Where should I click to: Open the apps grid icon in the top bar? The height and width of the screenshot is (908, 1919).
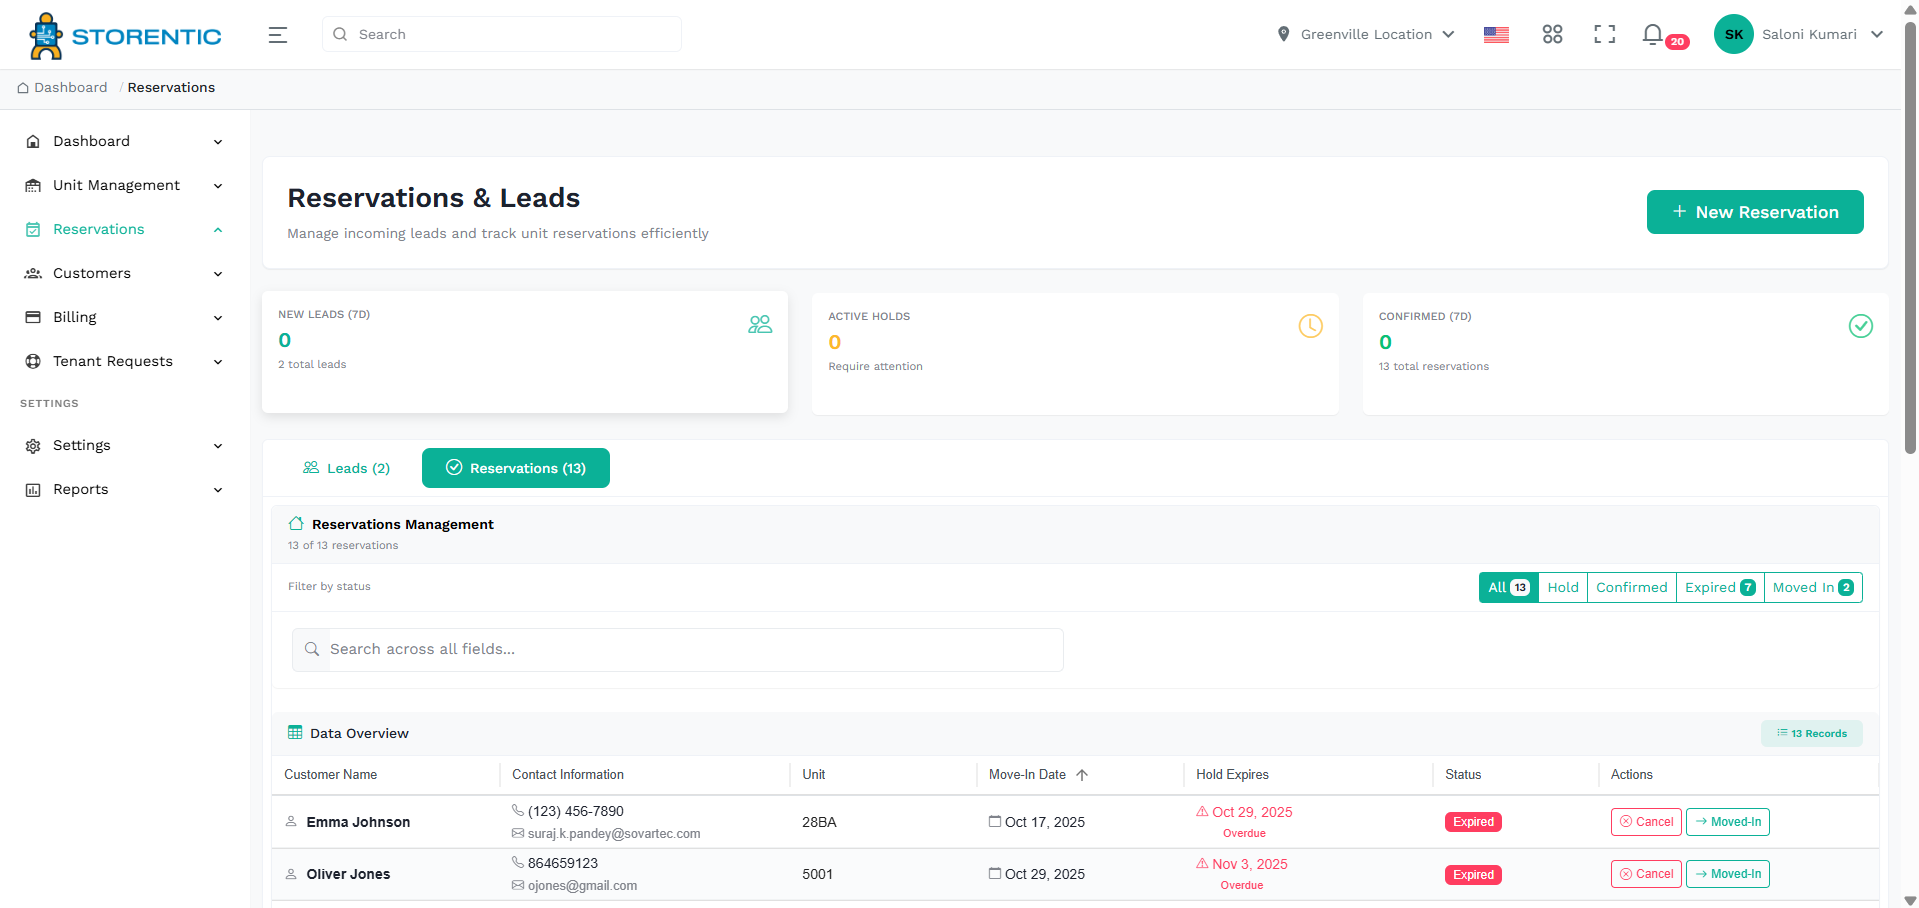[x=1552, y=33]
